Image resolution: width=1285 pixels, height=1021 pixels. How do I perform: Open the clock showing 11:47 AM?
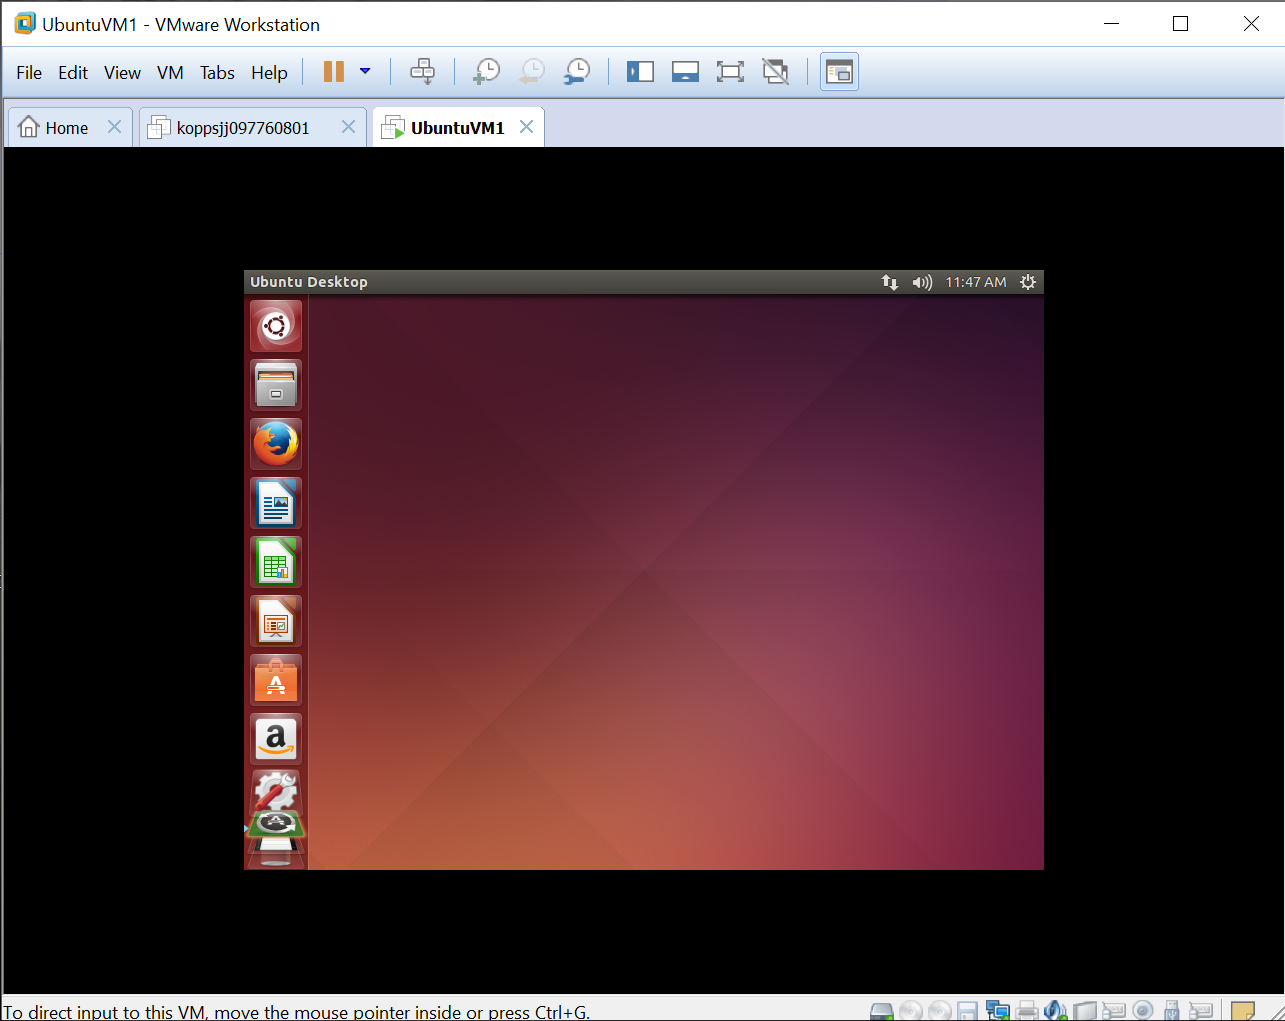pos(975,282)
